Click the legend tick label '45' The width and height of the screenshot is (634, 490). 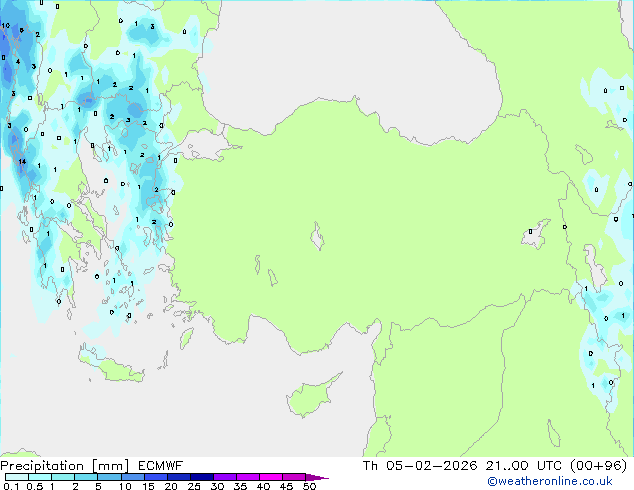286,486
